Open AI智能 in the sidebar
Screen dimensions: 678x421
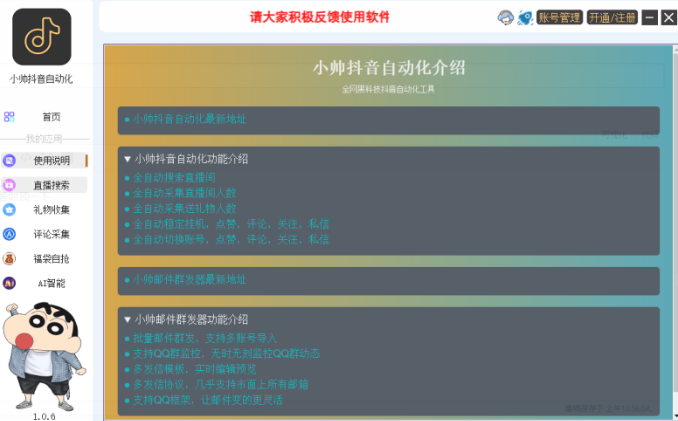[x=51, y=283]
